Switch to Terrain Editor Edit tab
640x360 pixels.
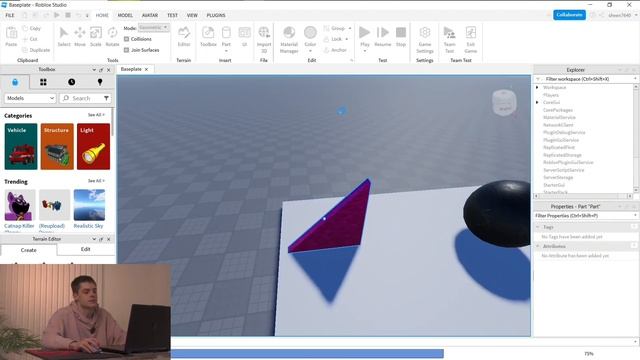coord(85,249)
